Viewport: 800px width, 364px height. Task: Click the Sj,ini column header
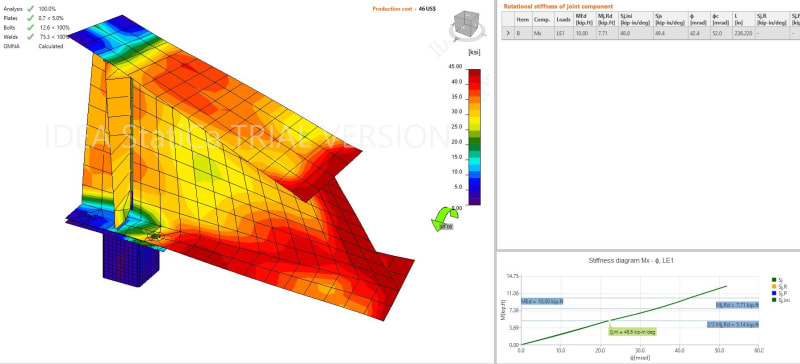tap(635, 19)
